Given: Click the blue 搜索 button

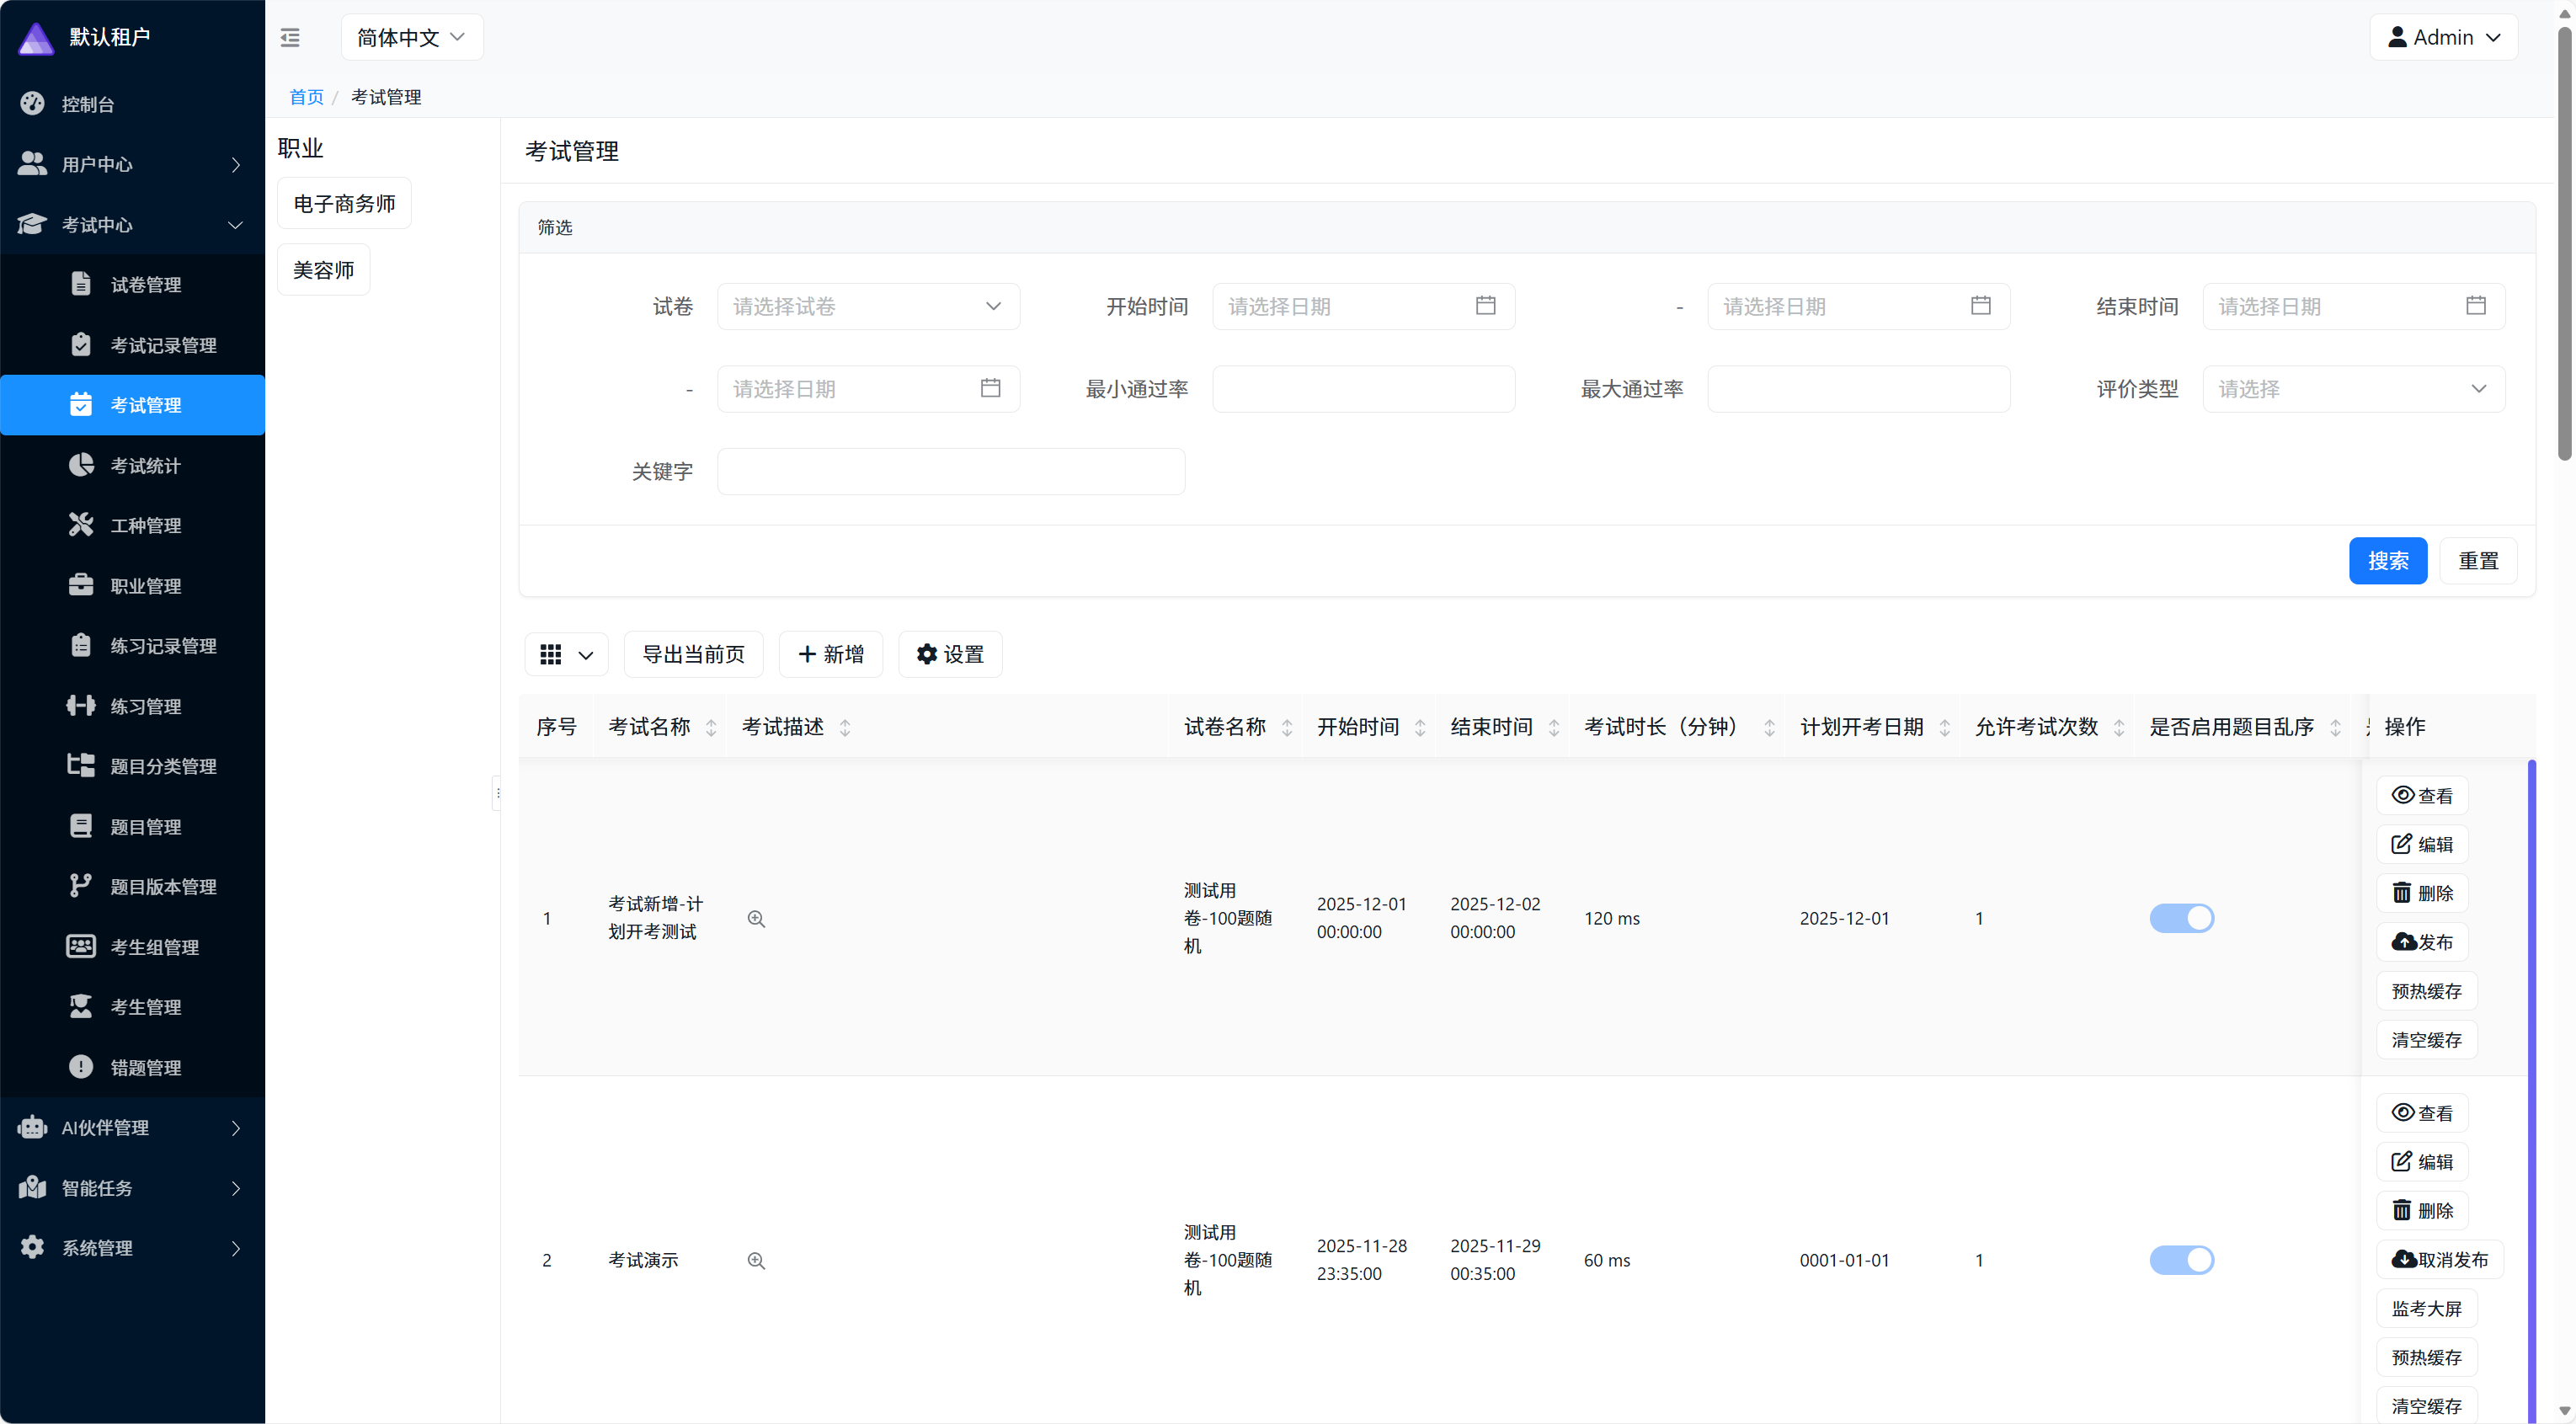Looking at the screenshot, I should pyautogui.click(x=2387, y=561).
